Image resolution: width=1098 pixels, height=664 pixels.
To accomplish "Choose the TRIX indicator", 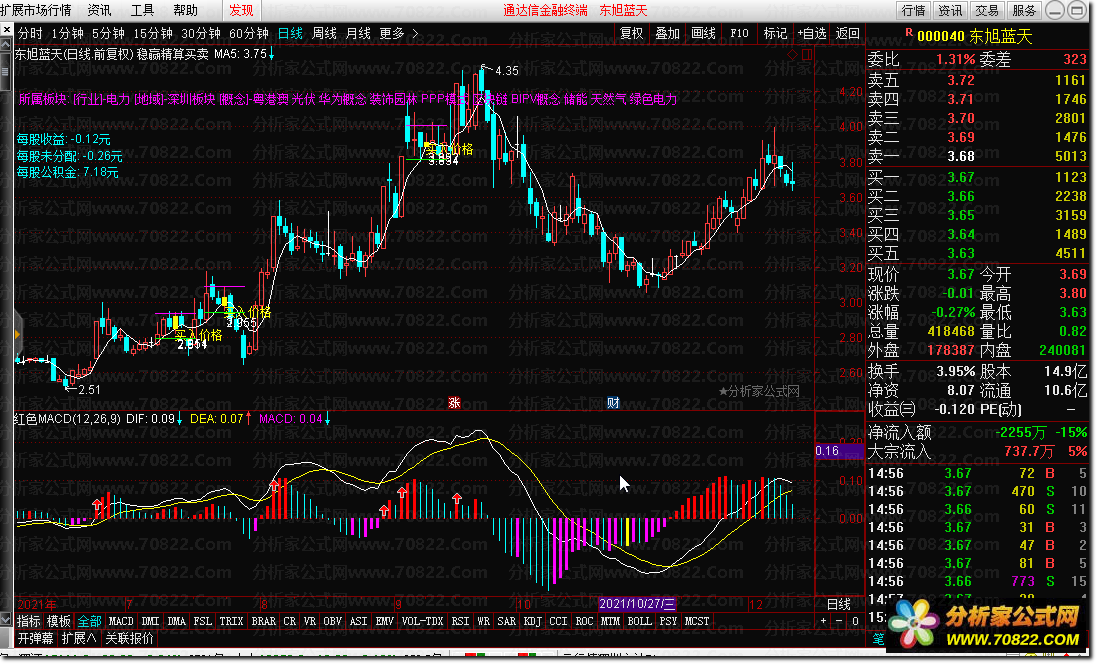I will [x=231, y=621].
